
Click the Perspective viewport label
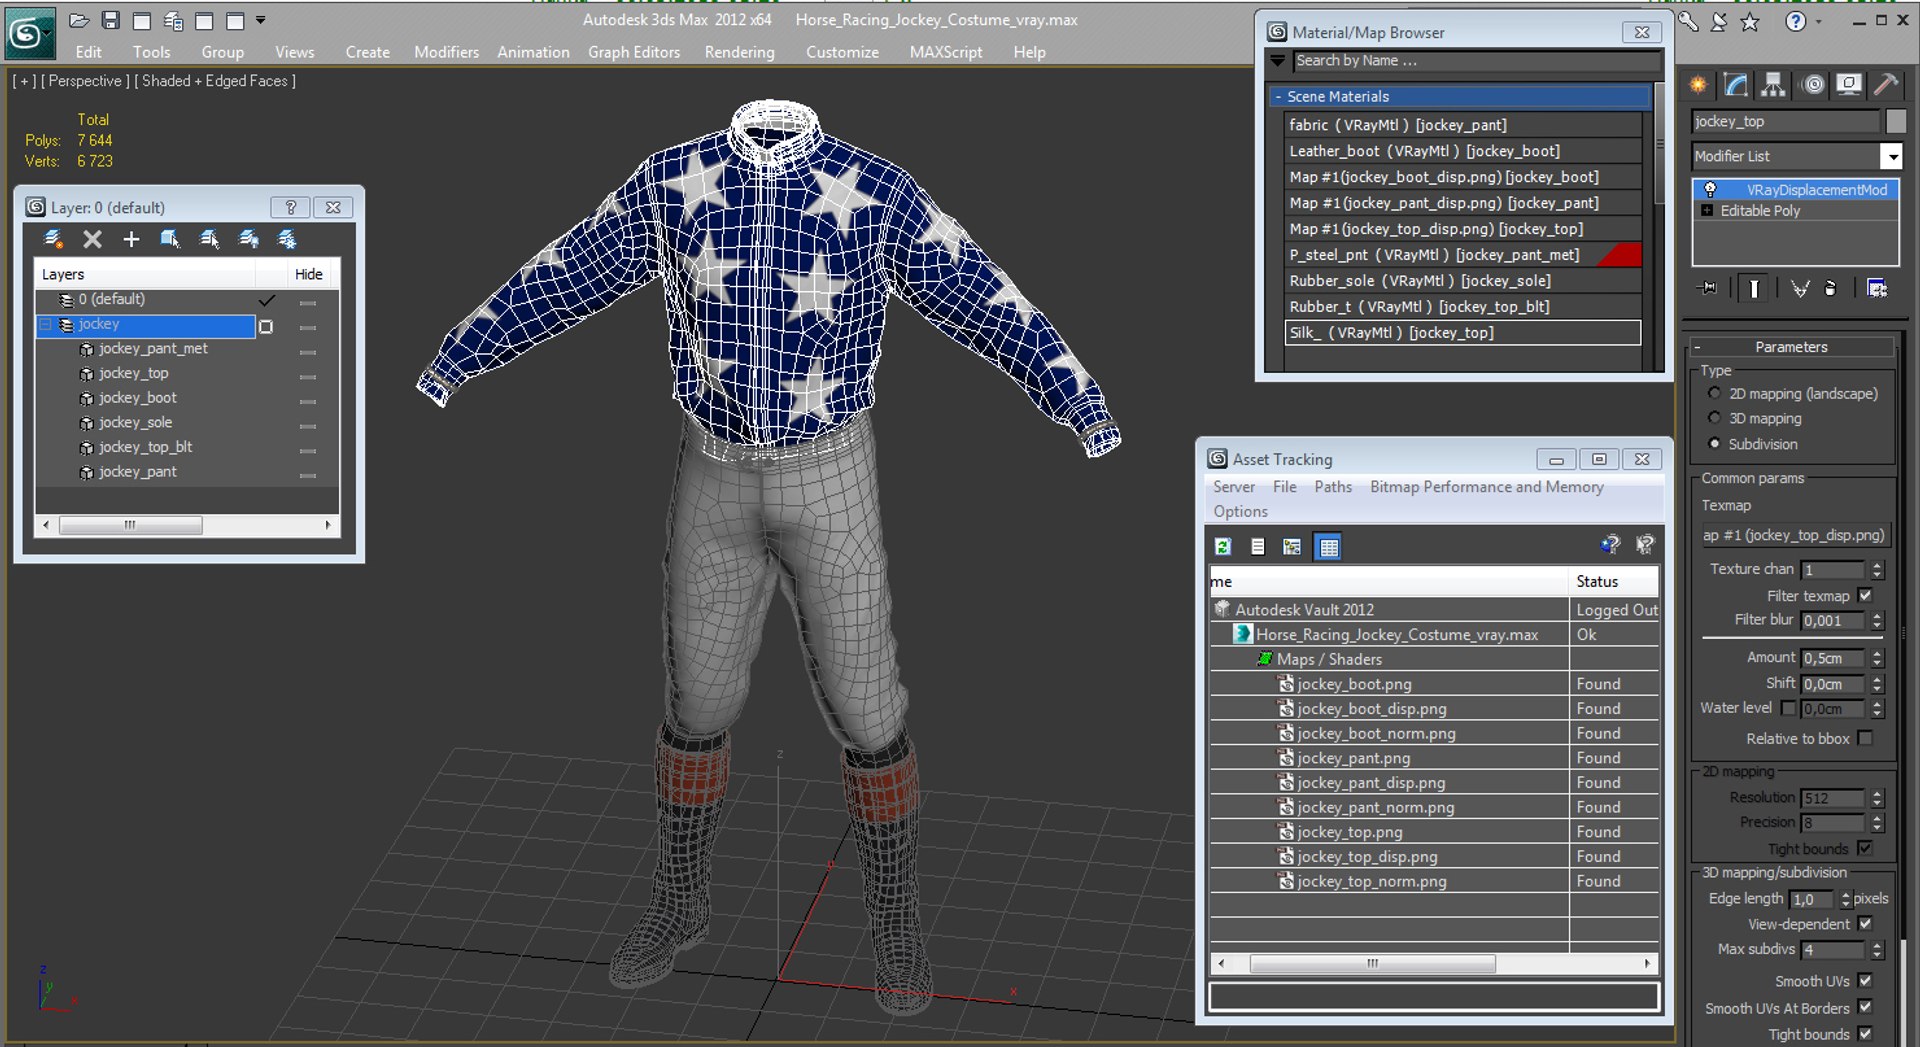(85, 81)
